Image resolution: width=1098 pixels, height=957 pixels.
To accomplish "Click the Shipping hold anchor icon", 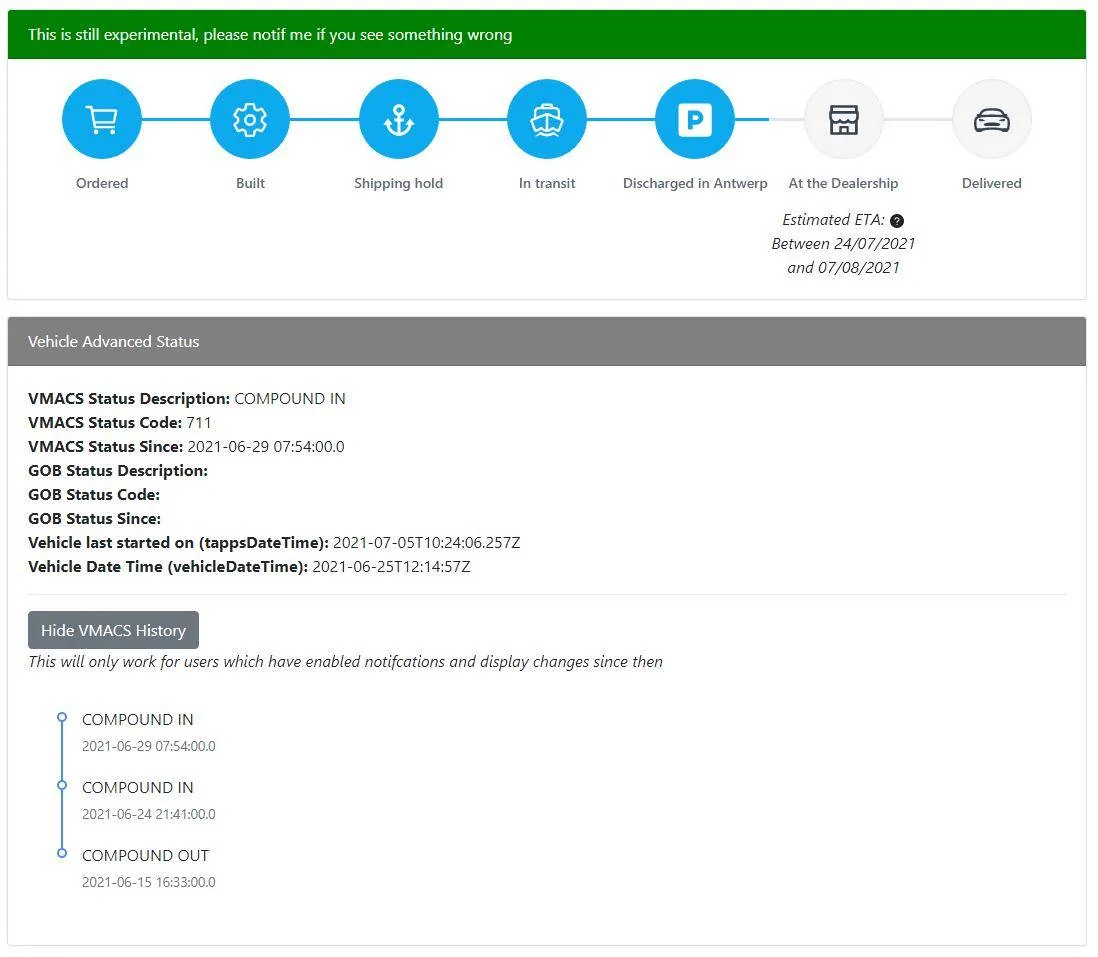I will point(398,119).
